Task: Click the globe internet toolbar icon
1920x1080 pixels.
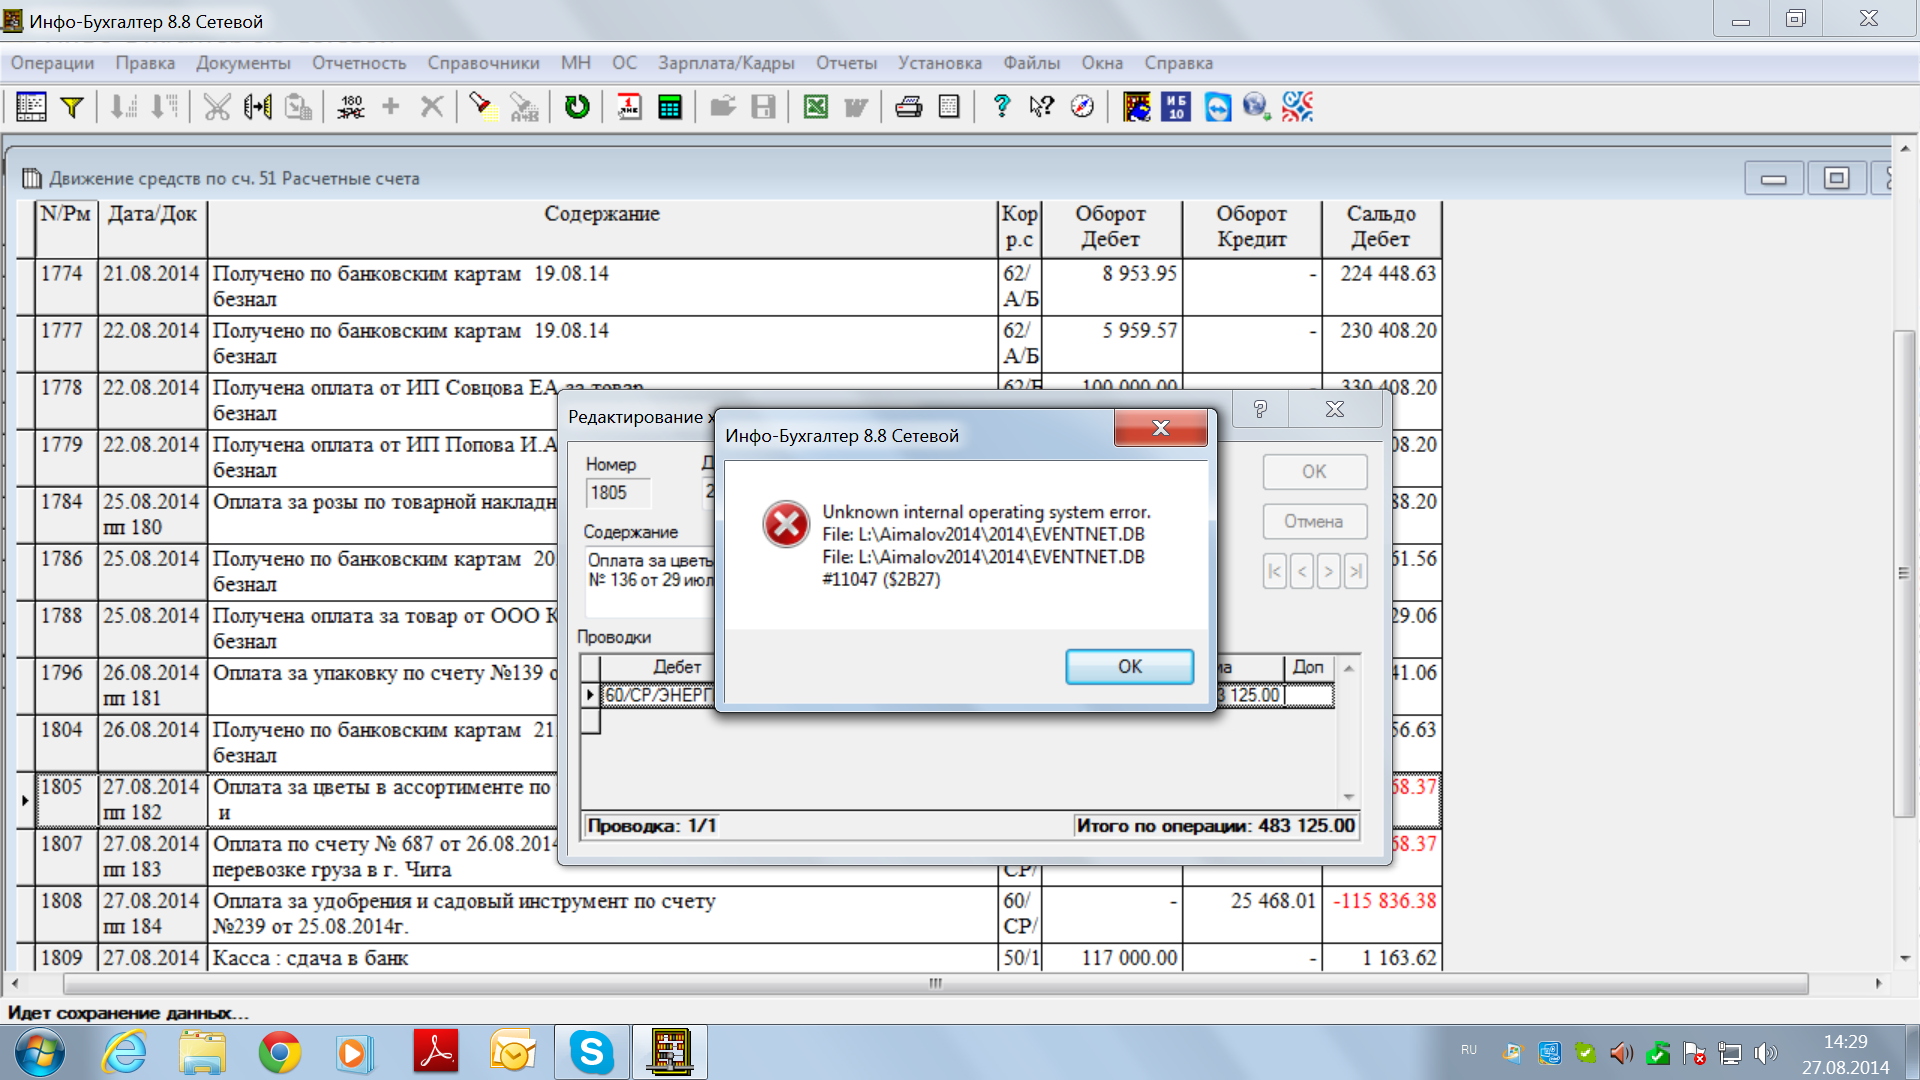Action: click(x=1257, y=106)
